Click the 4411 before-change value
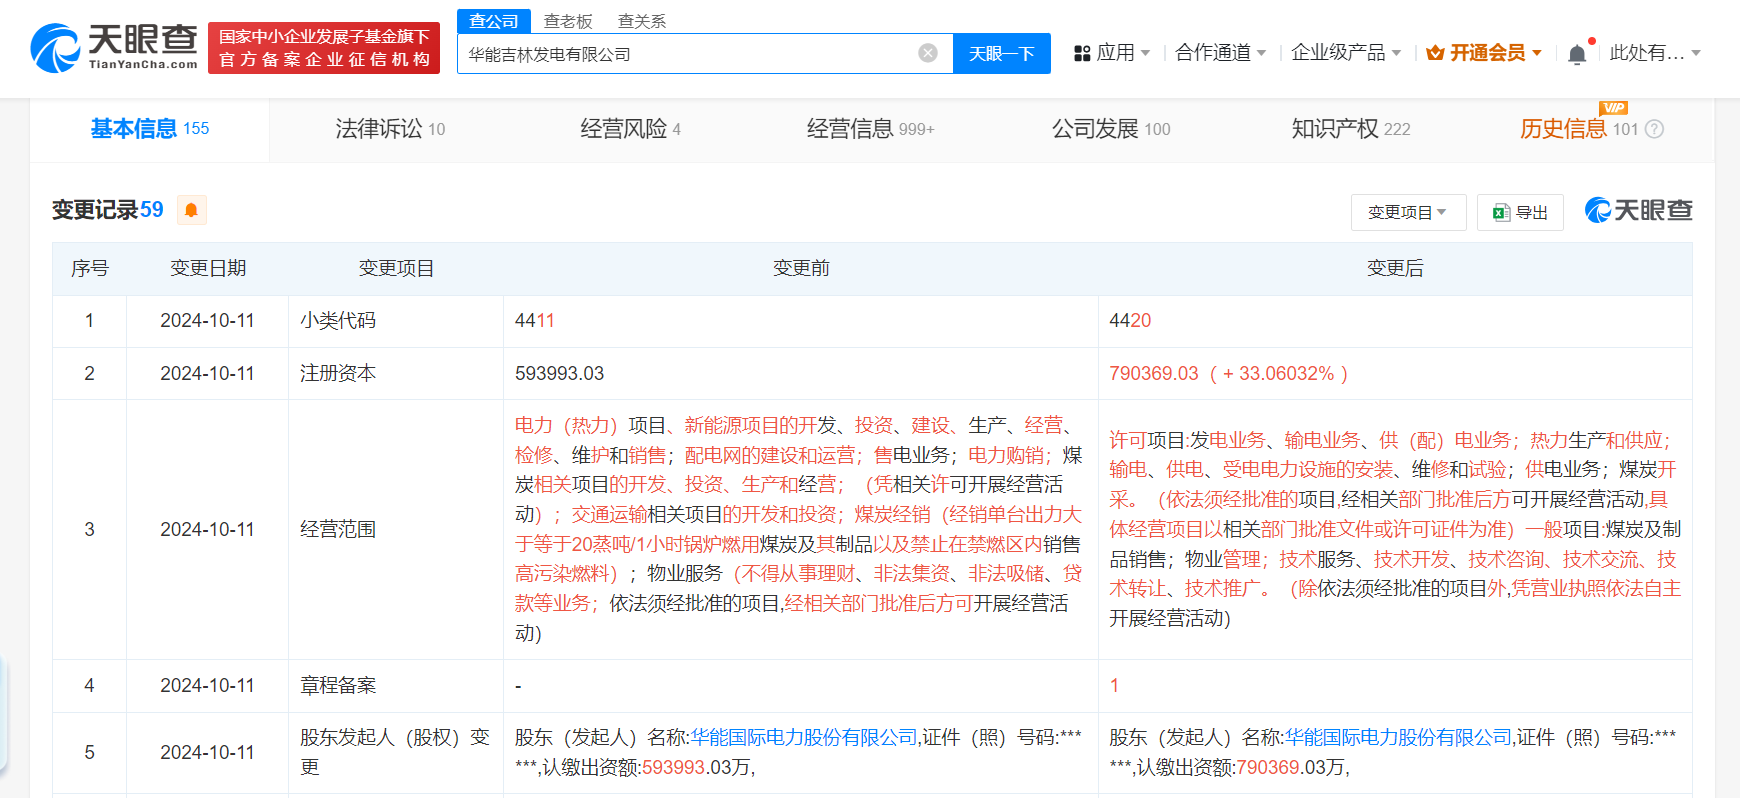 coord(535,320)
